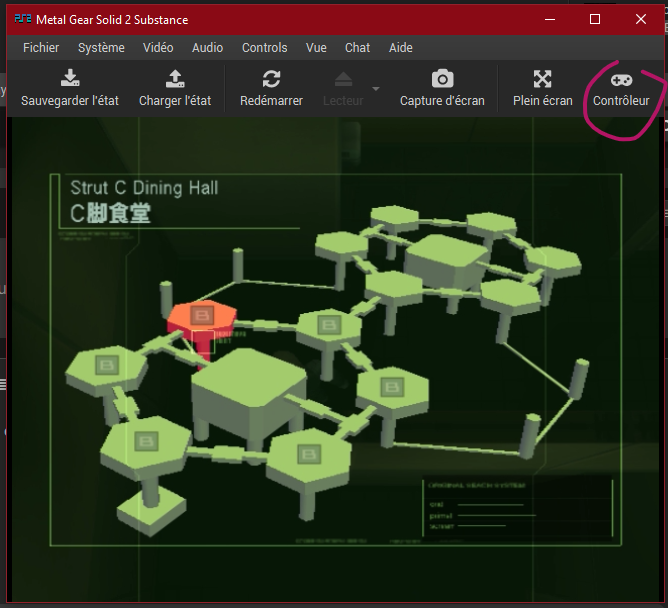The image size is (668, 608).
Task: Open the Controls menu
Action: pyautogui.click(x=265, y=48)
